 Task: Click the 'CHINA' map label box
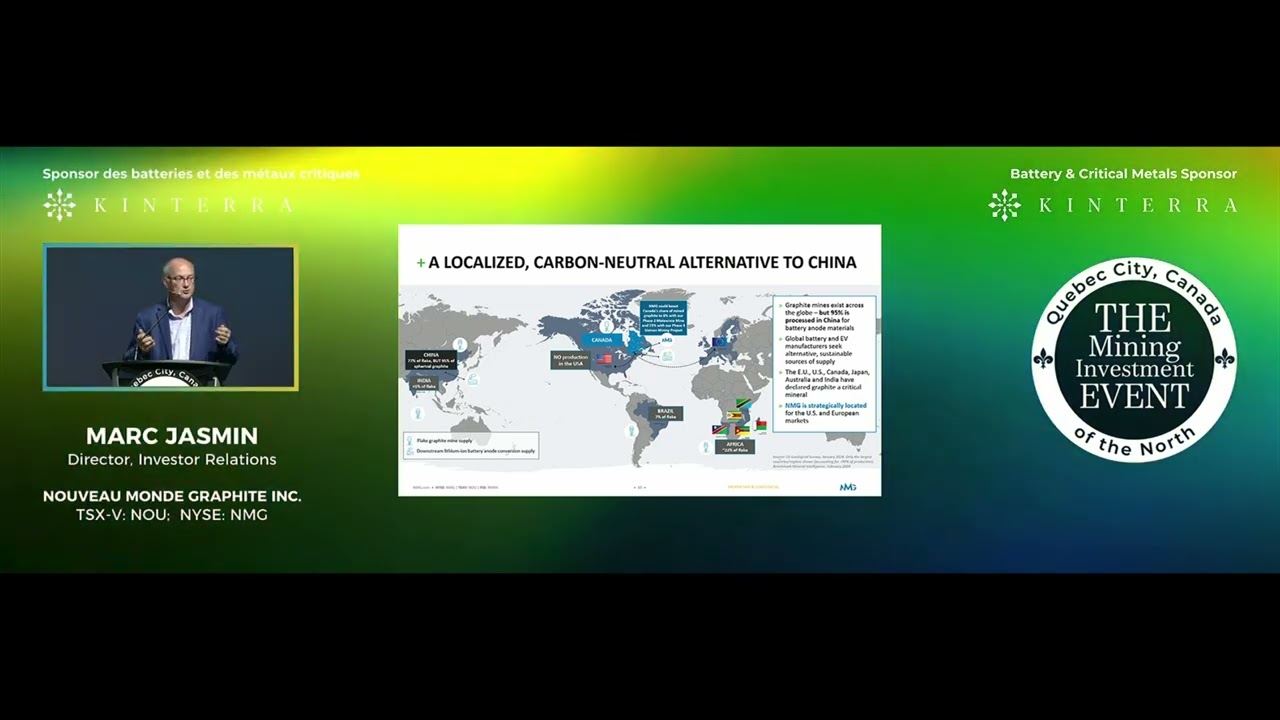(431, 360)
